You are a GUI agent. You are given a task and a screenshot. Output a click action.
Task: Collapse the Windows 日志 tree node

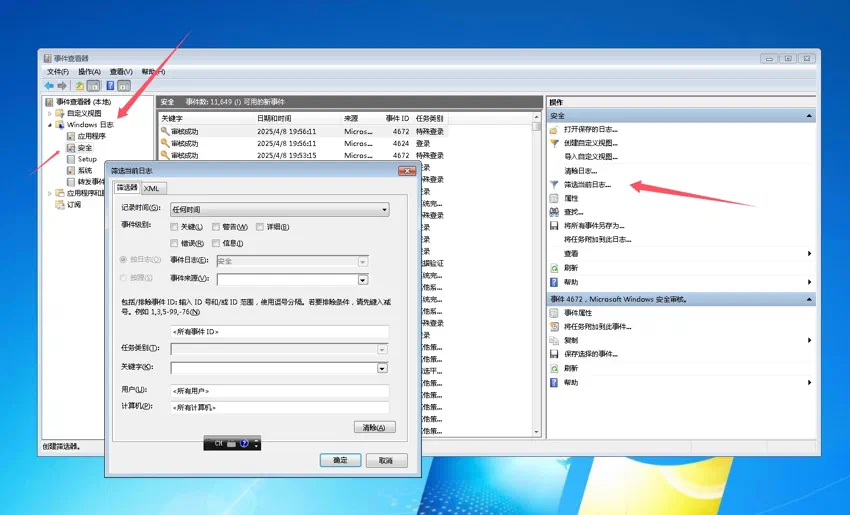pyautogui.click(x=50, y=125)
